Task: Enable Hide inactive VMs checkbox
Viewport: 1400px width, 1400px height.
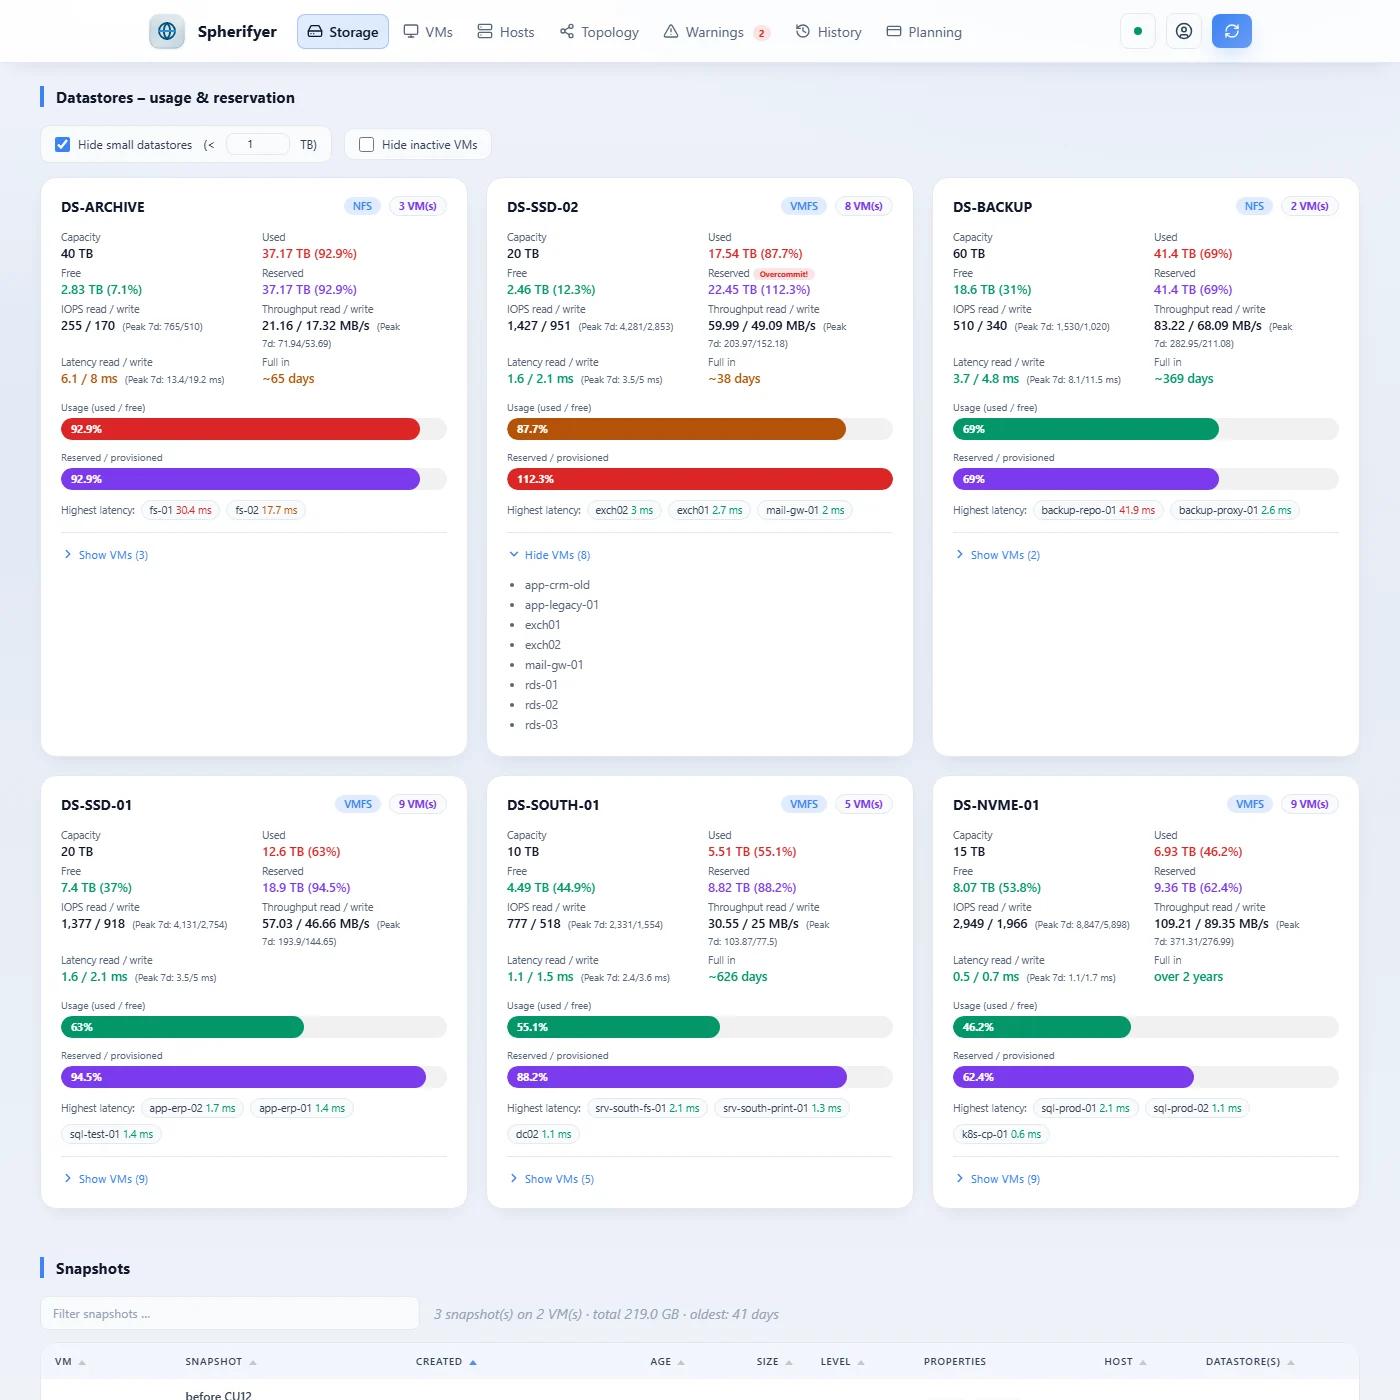Action: pyautogui.click(x=366, y=145)
